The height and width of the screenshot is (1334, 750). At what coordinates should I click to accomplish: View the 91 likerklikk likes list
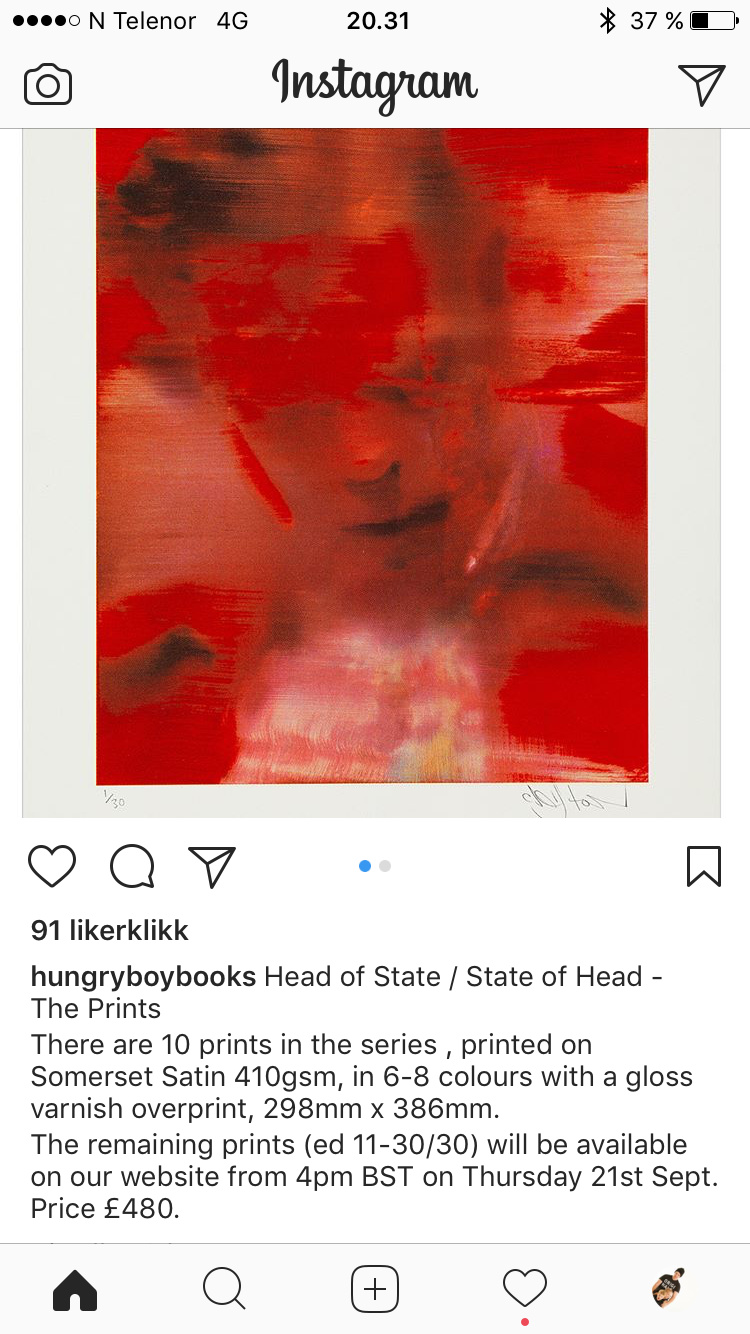(110, 930)
